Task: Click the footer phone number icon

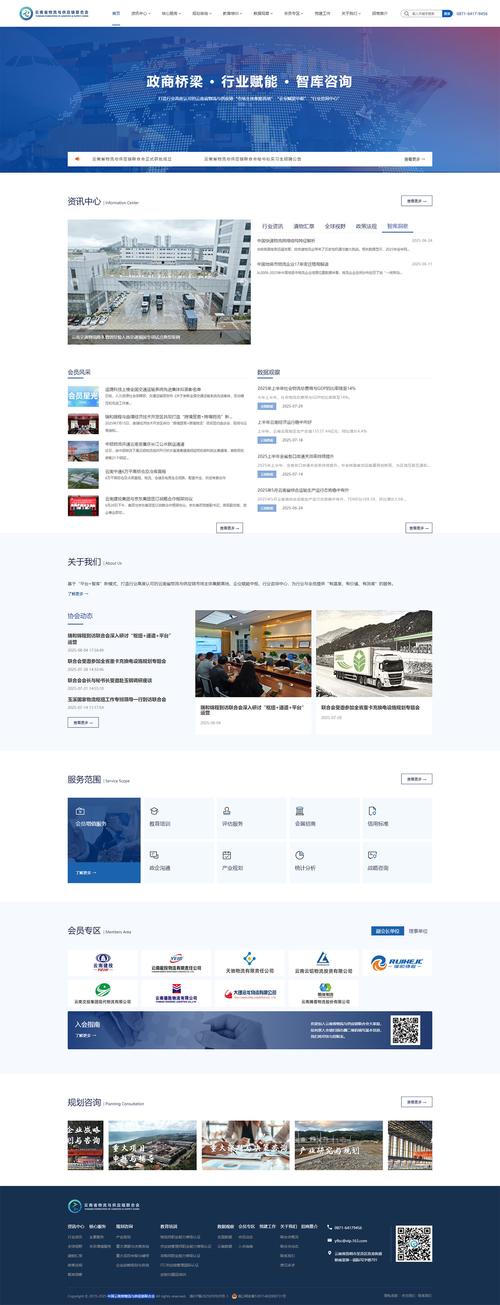Action: (x=329, y=1227)
